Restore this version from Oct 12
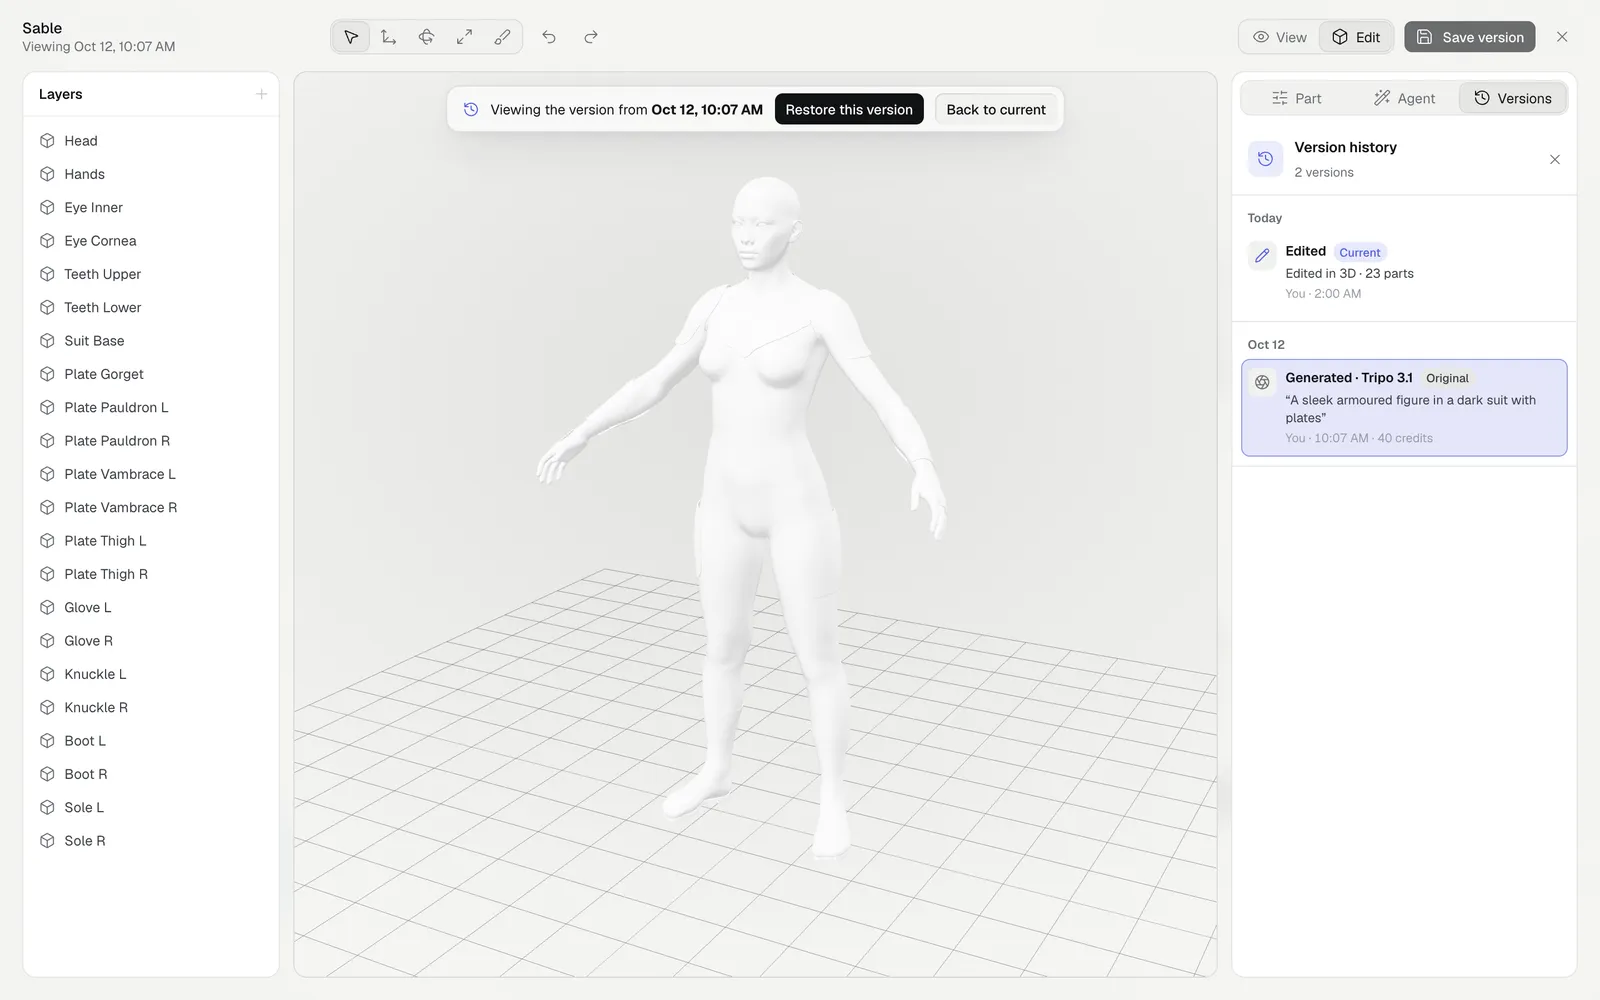 pyautogui.click(x=849, y=110)
